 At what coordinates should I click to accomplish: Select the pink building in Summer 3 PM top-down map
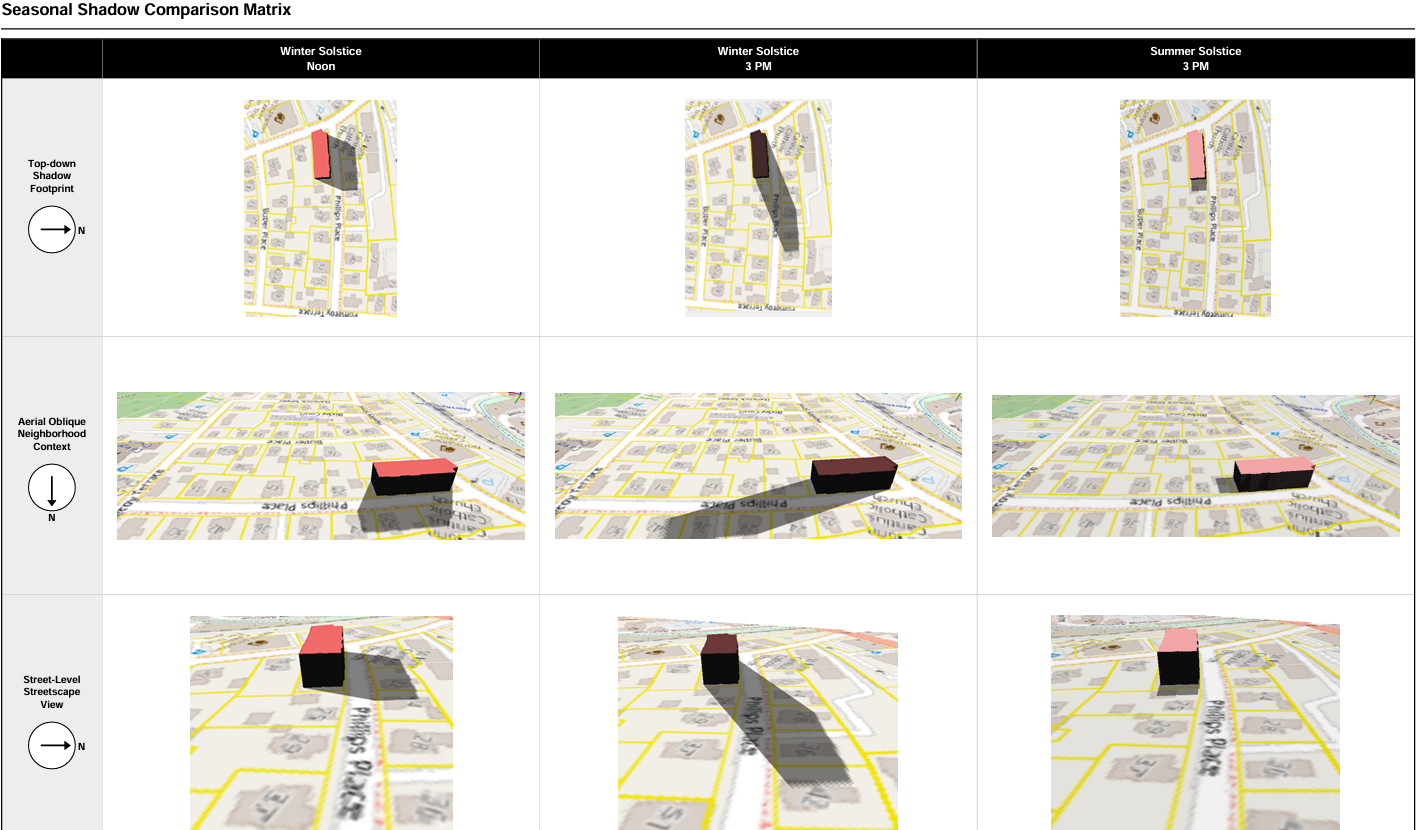point(1195,155)
